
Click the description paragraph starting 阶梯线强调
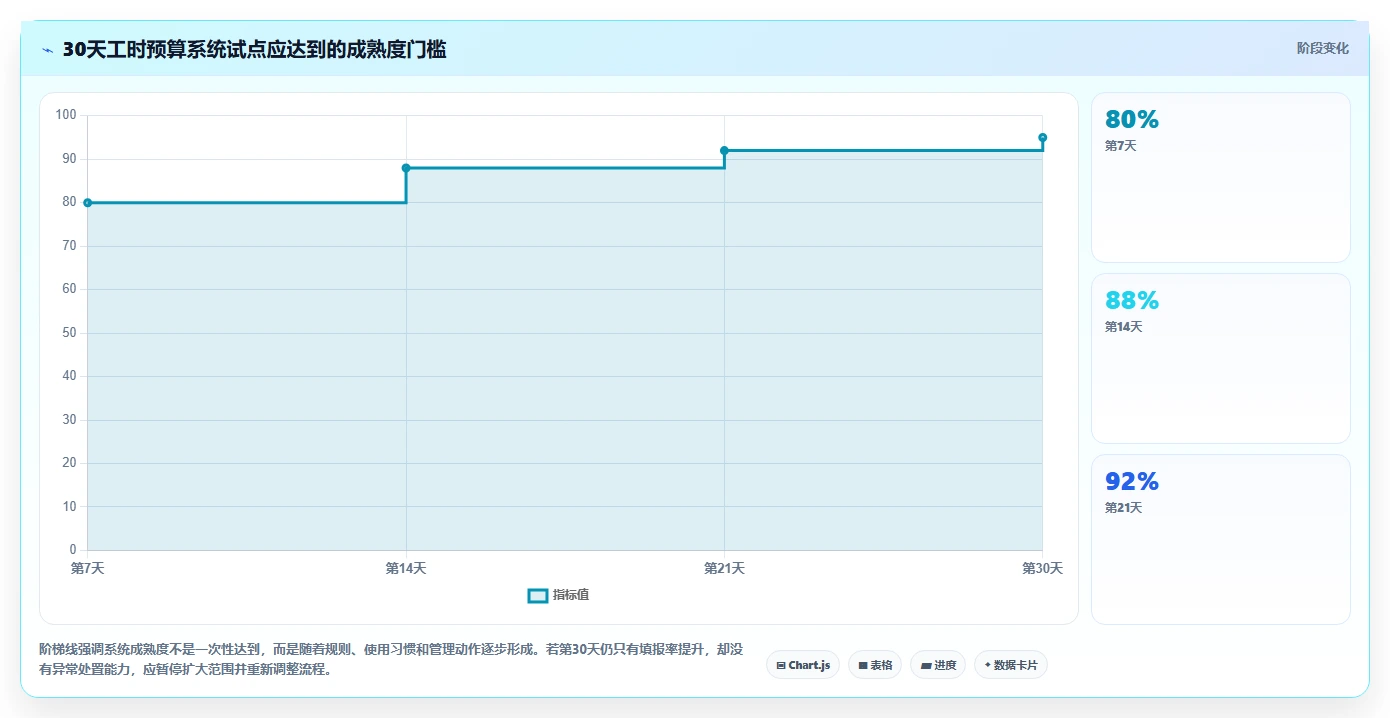[x=391, y=660]
